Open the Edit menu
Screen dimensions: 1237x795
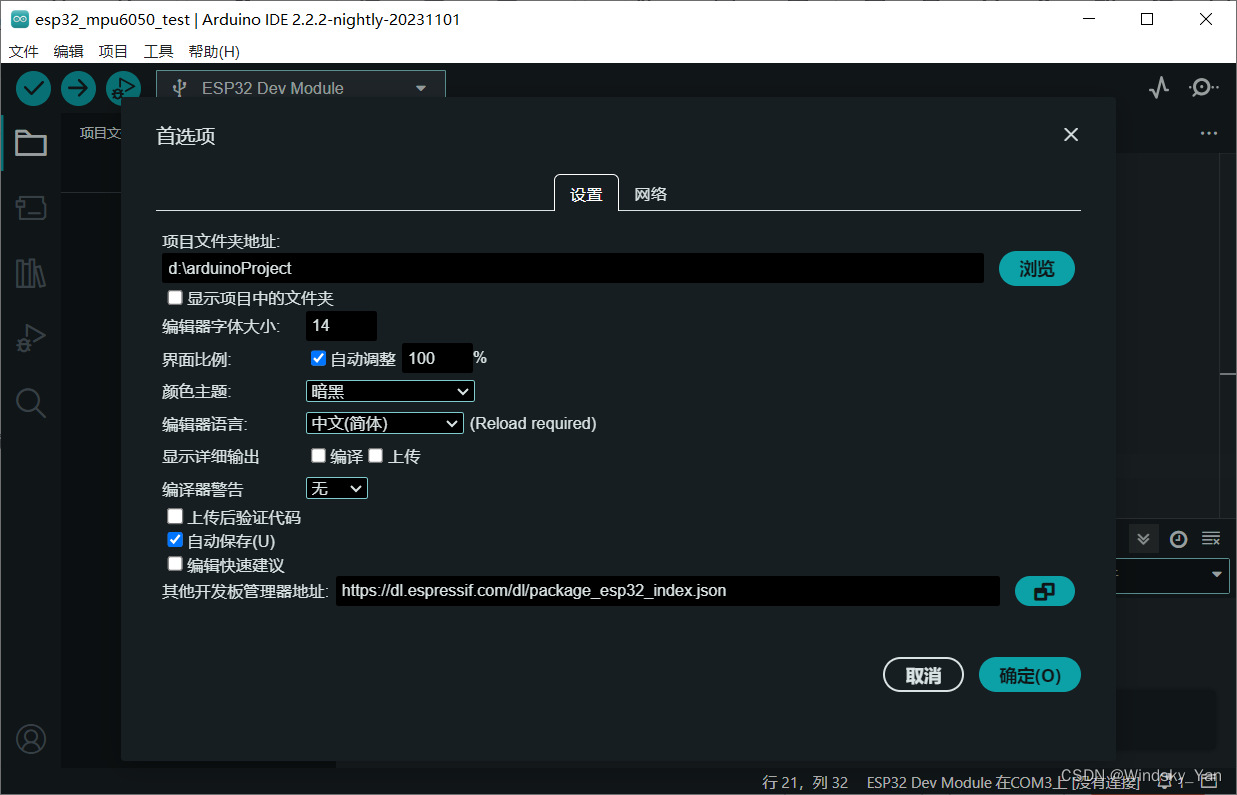pos(69,51)
